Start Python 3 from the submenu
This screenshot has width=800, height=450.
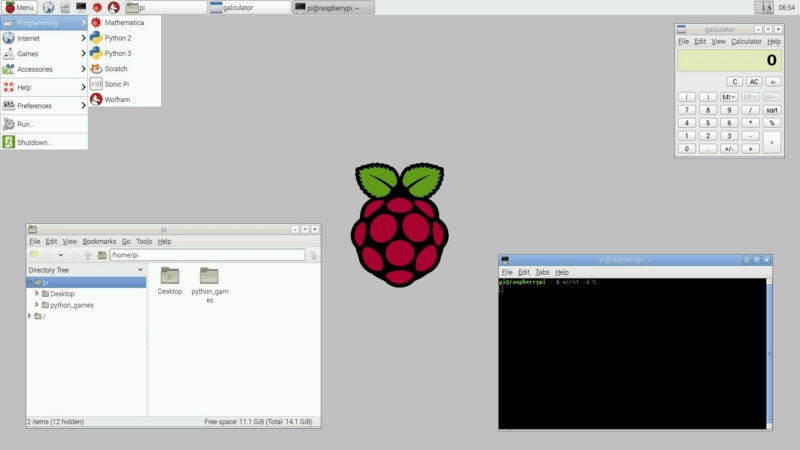[x=124, y=53]
